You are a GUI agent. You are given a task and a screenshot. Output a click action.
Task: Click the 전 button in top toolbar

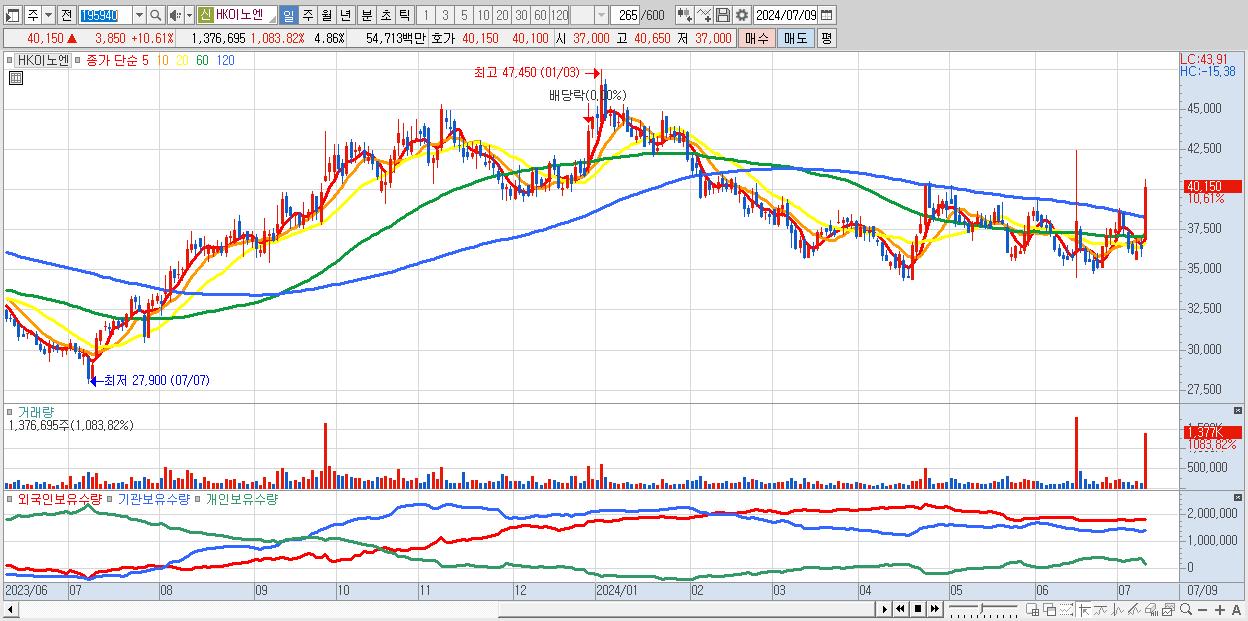click(x=66, y=15)
